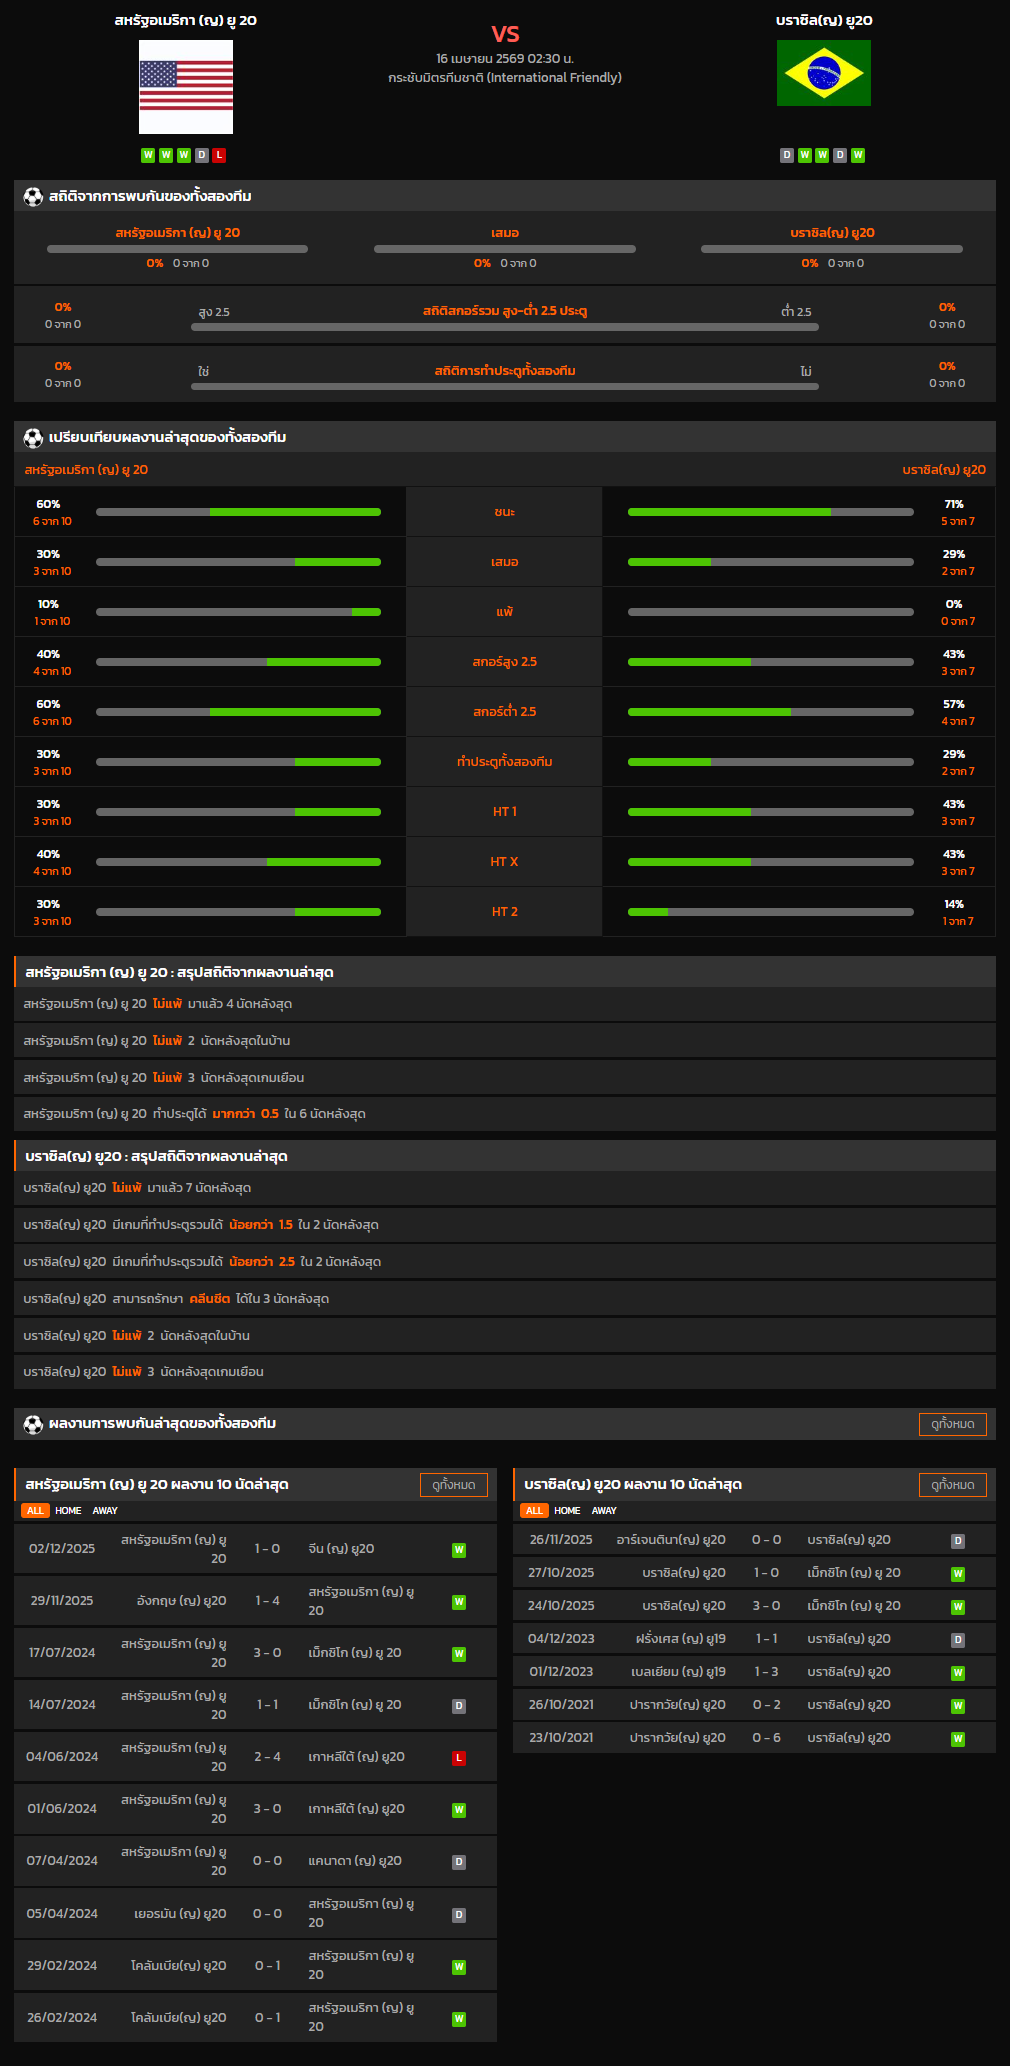The height and width of the screenshot is (2066, 1010).
Task: Click the W result badge for 02/12/2025 match
Action: 459,1550
